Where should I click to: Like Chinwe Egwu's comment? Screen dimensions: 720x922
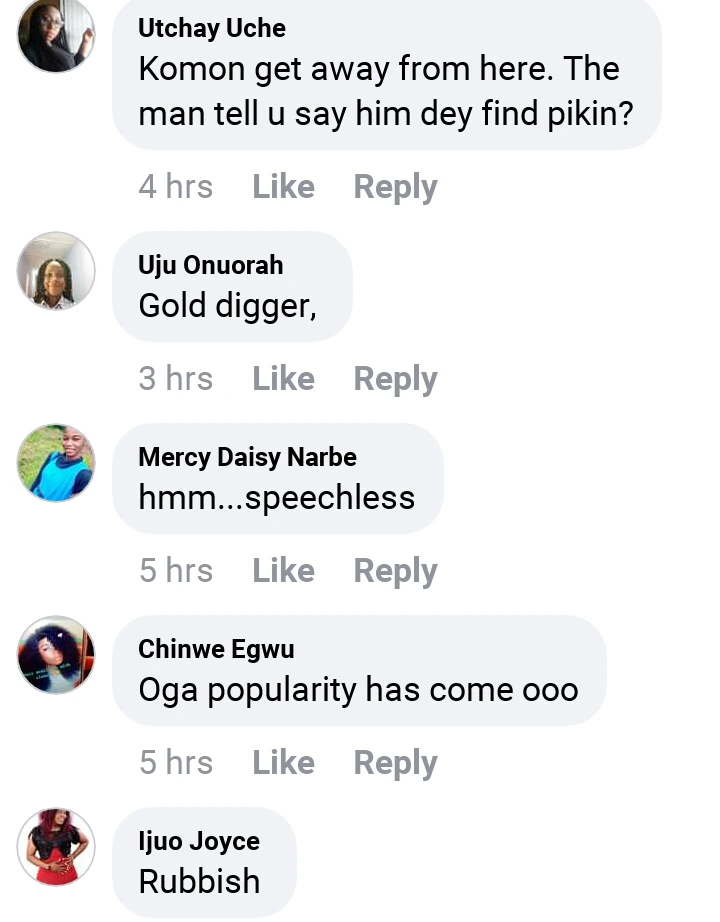coord(283,763)
